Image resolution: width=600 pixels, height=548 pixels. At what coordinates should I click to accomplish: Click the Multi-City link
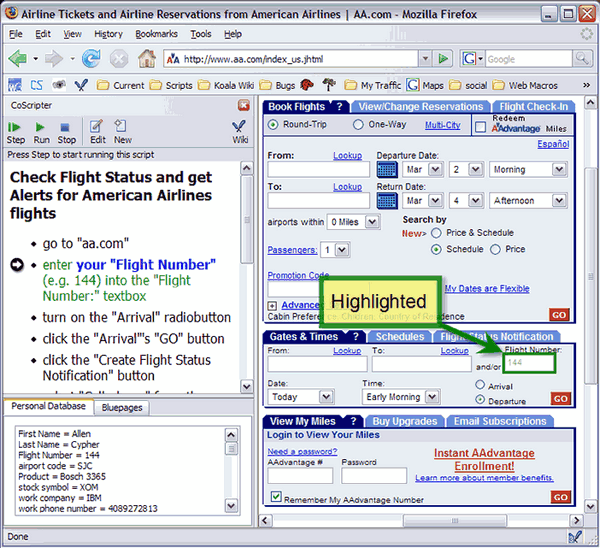(443, 125)
